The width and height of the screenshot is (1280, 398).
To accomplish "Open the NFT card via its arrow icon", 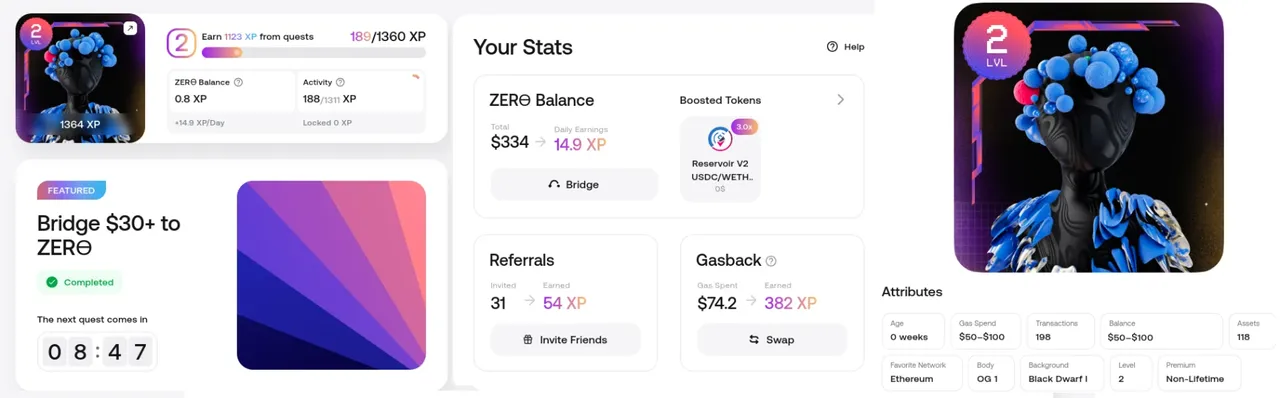I will click(x=130, y=29).
